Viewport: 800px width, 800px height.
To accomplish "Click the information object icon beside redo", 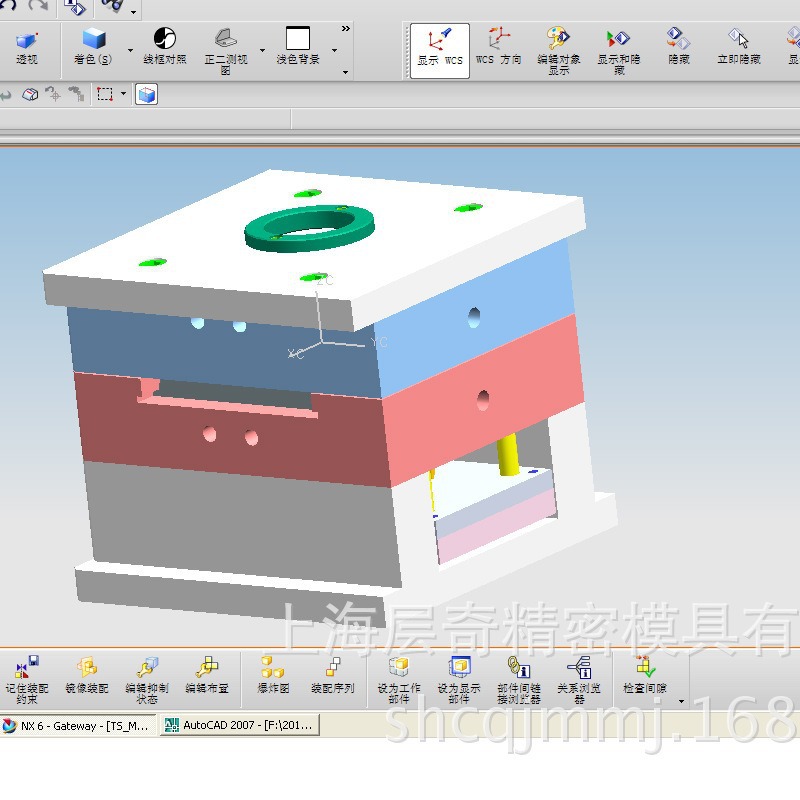I will (x=75, y=7).
